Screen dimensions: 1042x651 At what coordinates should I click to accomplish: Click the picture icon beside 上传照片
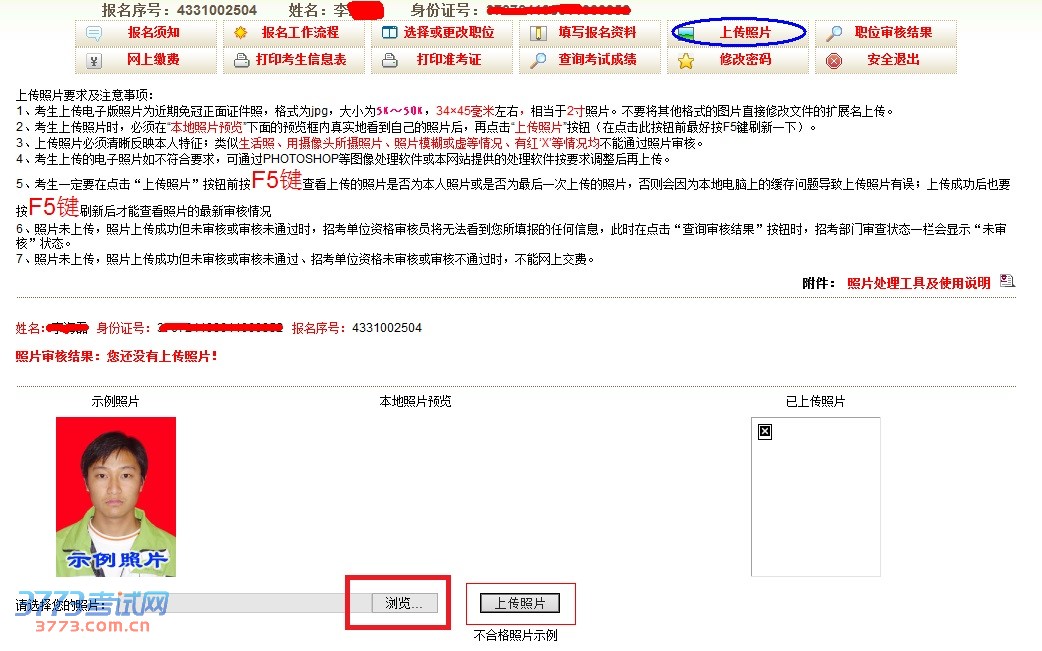click(686, 33)
